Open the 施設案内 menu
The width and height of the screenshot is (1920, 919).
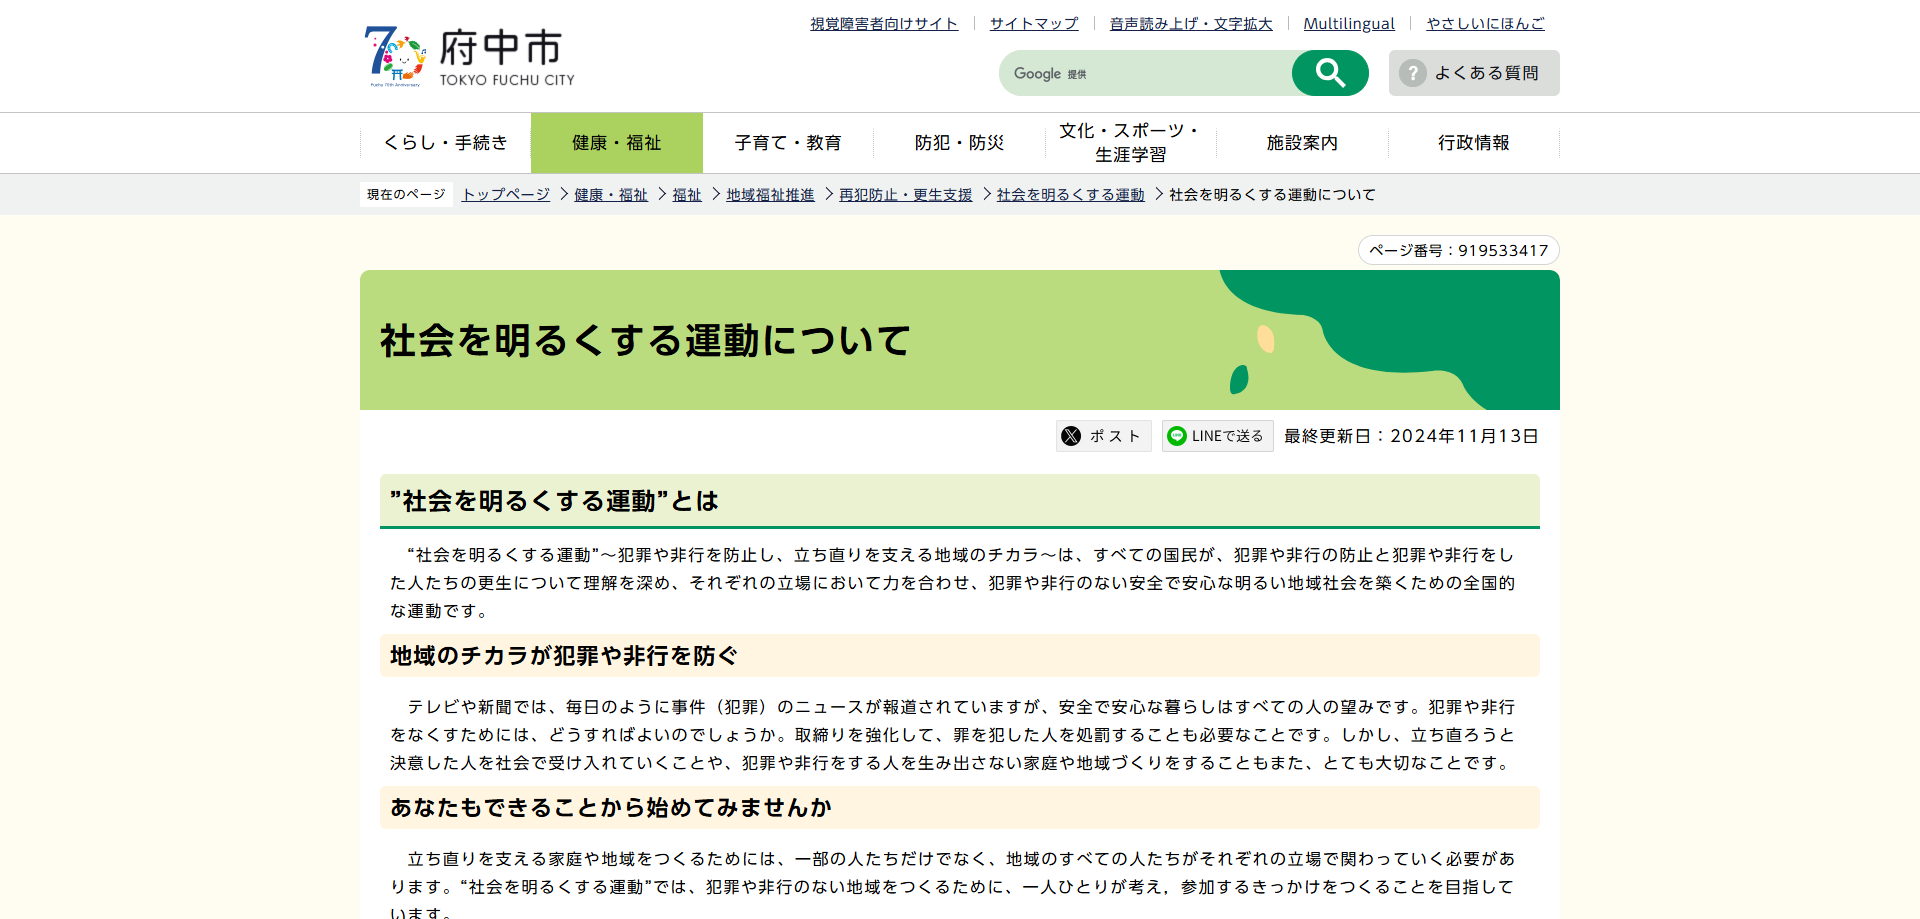pos(1302,143)
